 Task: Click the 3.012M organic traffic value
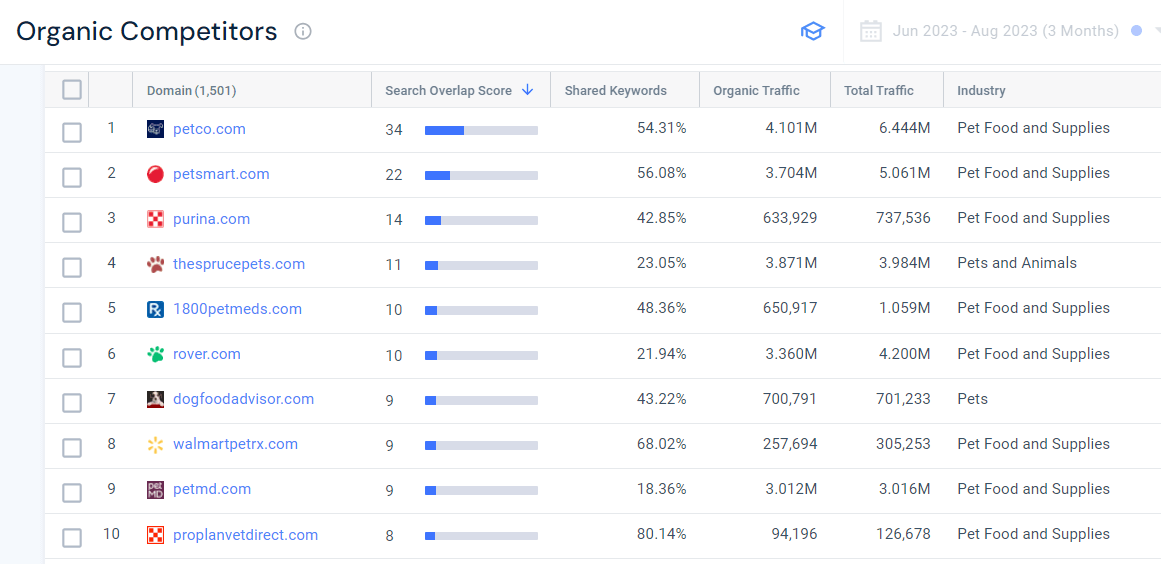[x=792, y=489]
